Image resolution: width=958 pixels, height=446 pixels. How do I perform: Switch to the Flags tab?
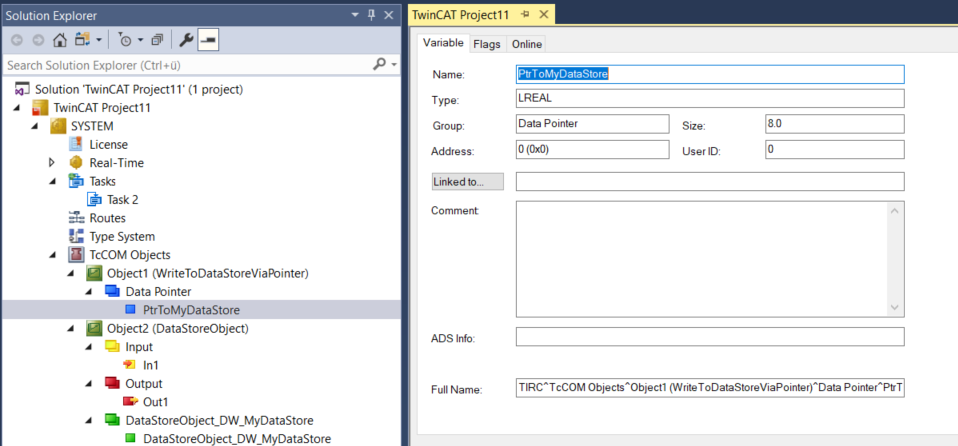click(487, 44)
